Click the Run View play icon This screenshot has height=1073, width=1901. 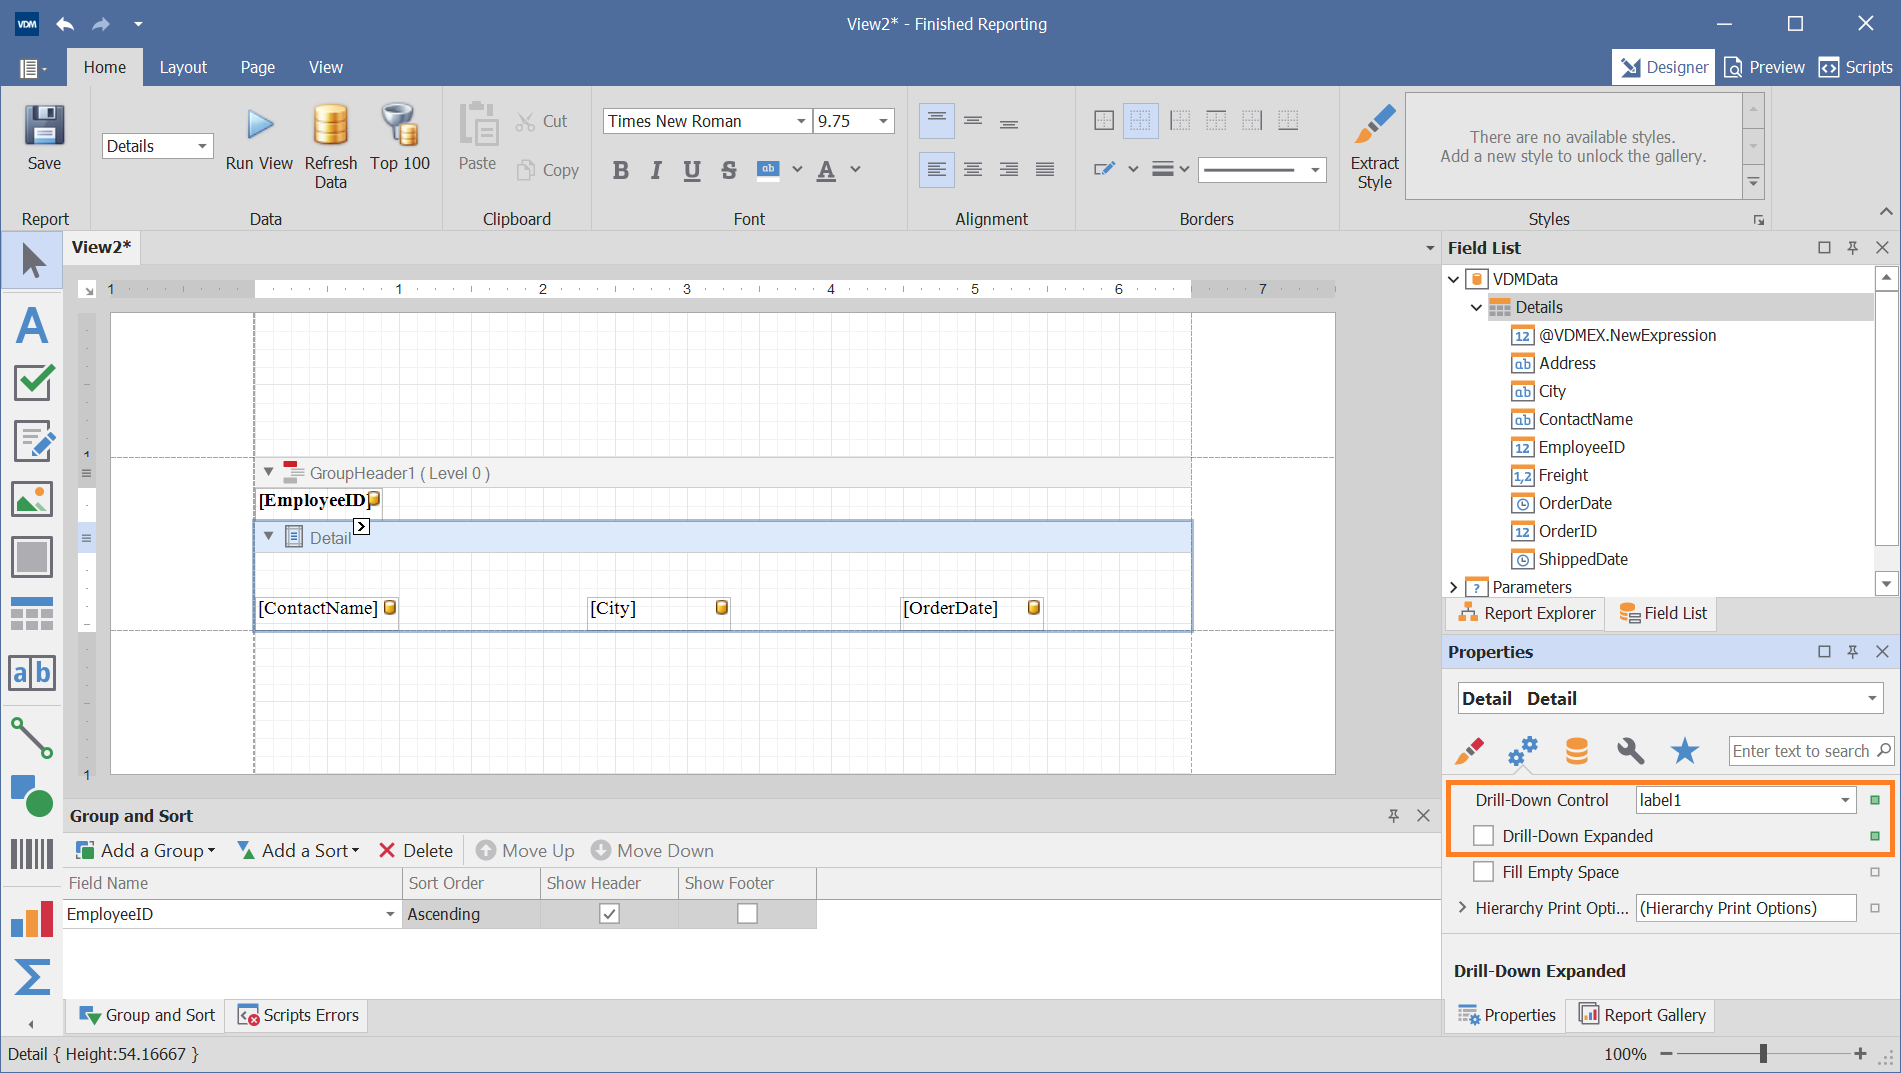click(x=260, y=125)
